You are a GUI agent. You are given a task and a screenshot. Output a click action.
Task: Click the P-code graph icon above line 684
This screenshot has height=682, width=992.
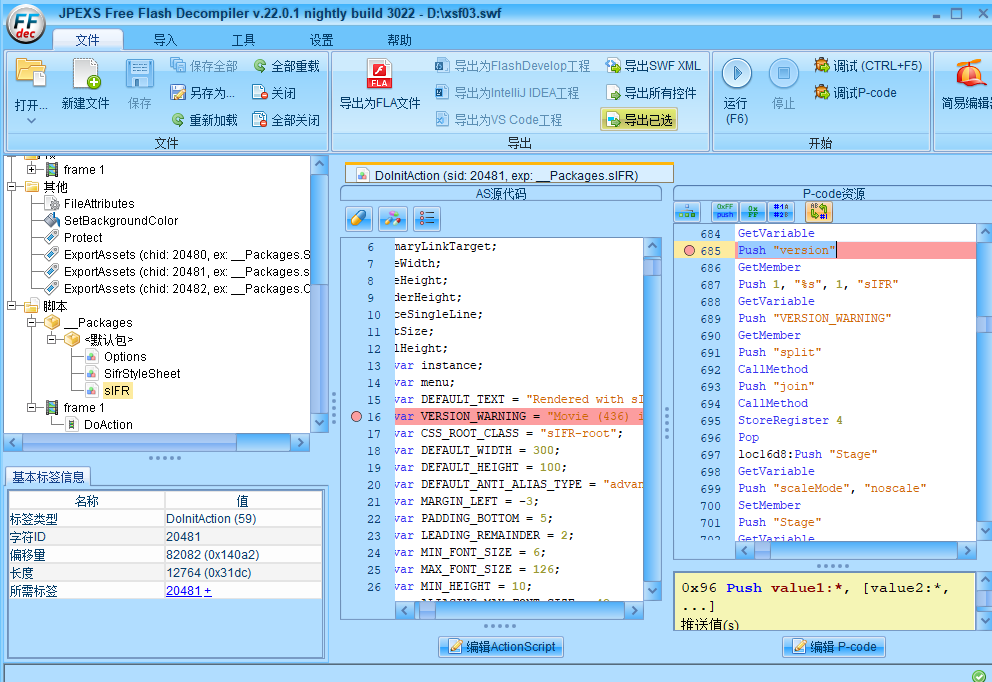[687, 212]
